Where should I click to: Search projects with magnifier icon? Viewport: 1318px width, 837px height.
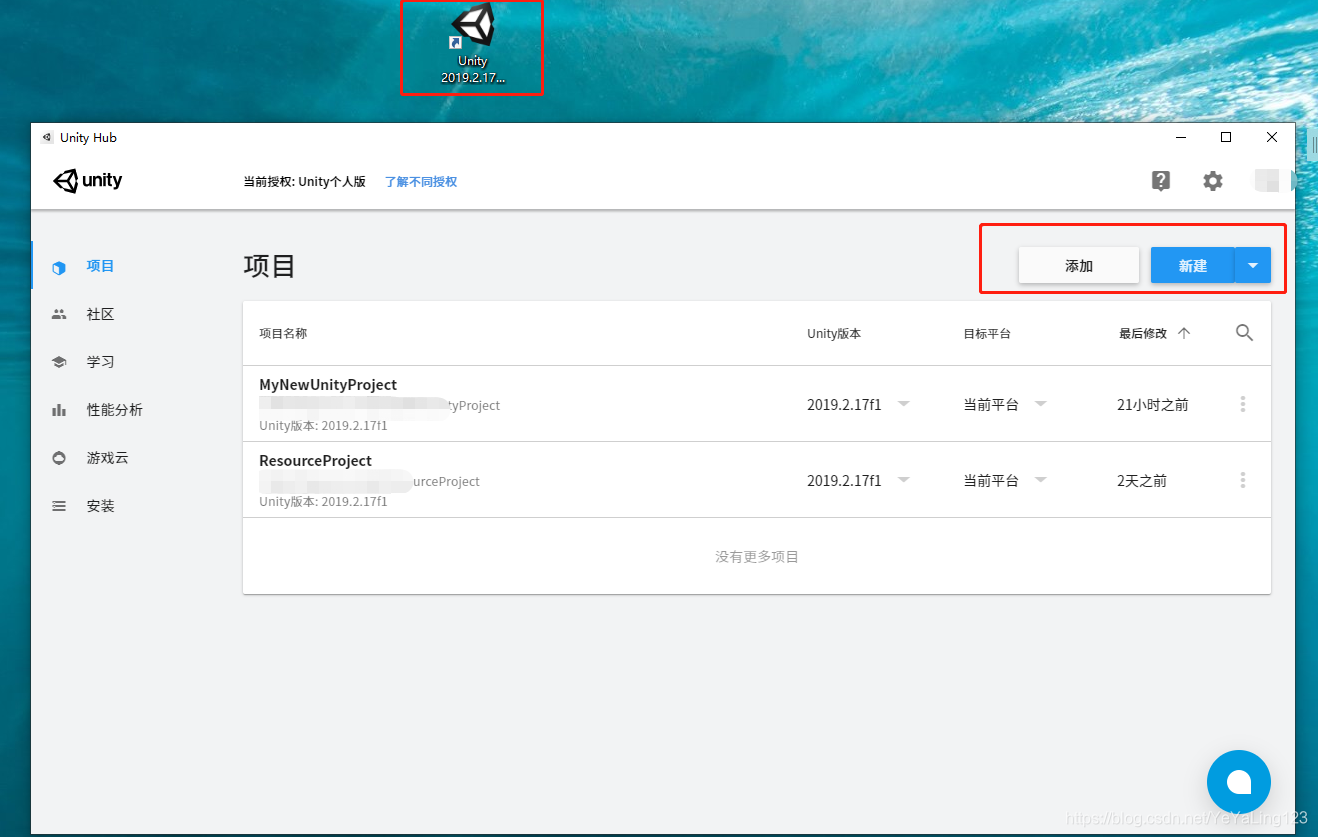point(1244,333)
